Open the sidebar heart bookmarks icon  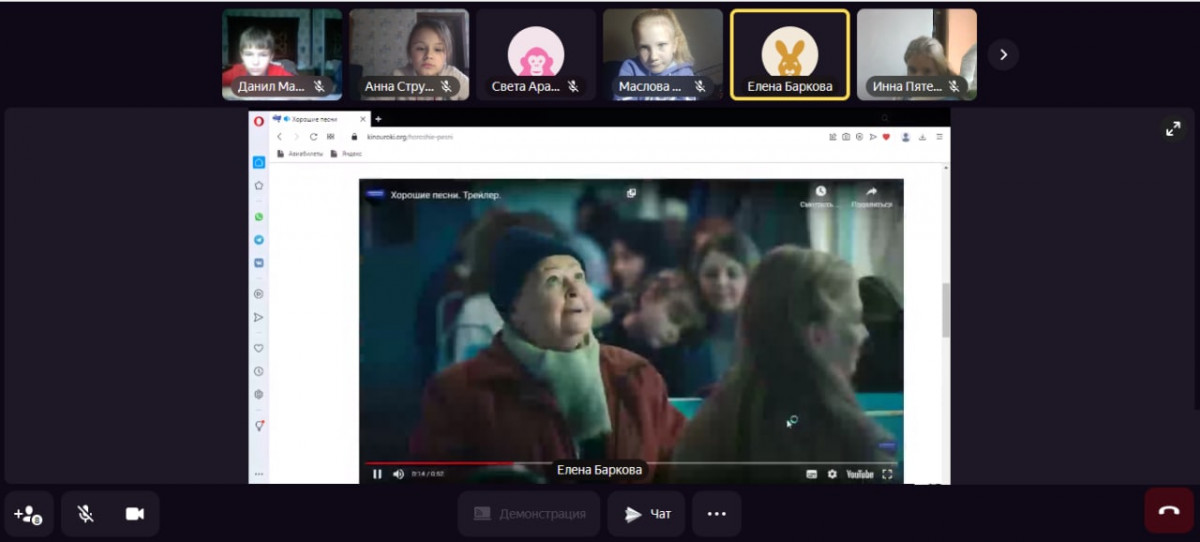[x=258, y=348]
